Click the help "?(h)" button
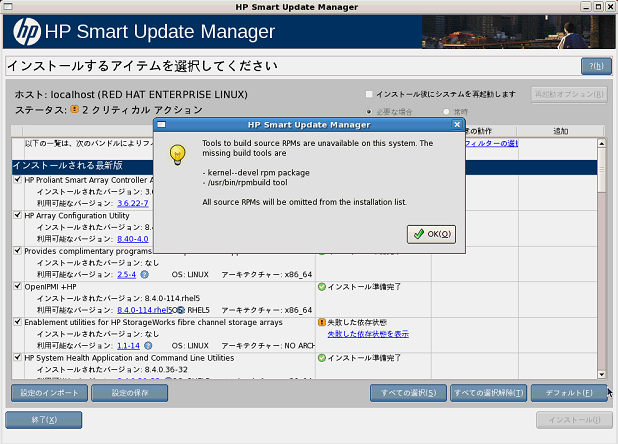 (596, 66)
